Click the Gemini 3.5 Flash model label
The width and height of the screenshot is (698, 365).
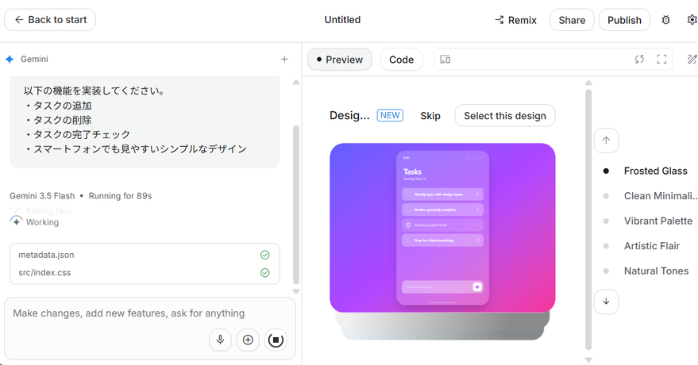tap(42, 196)
